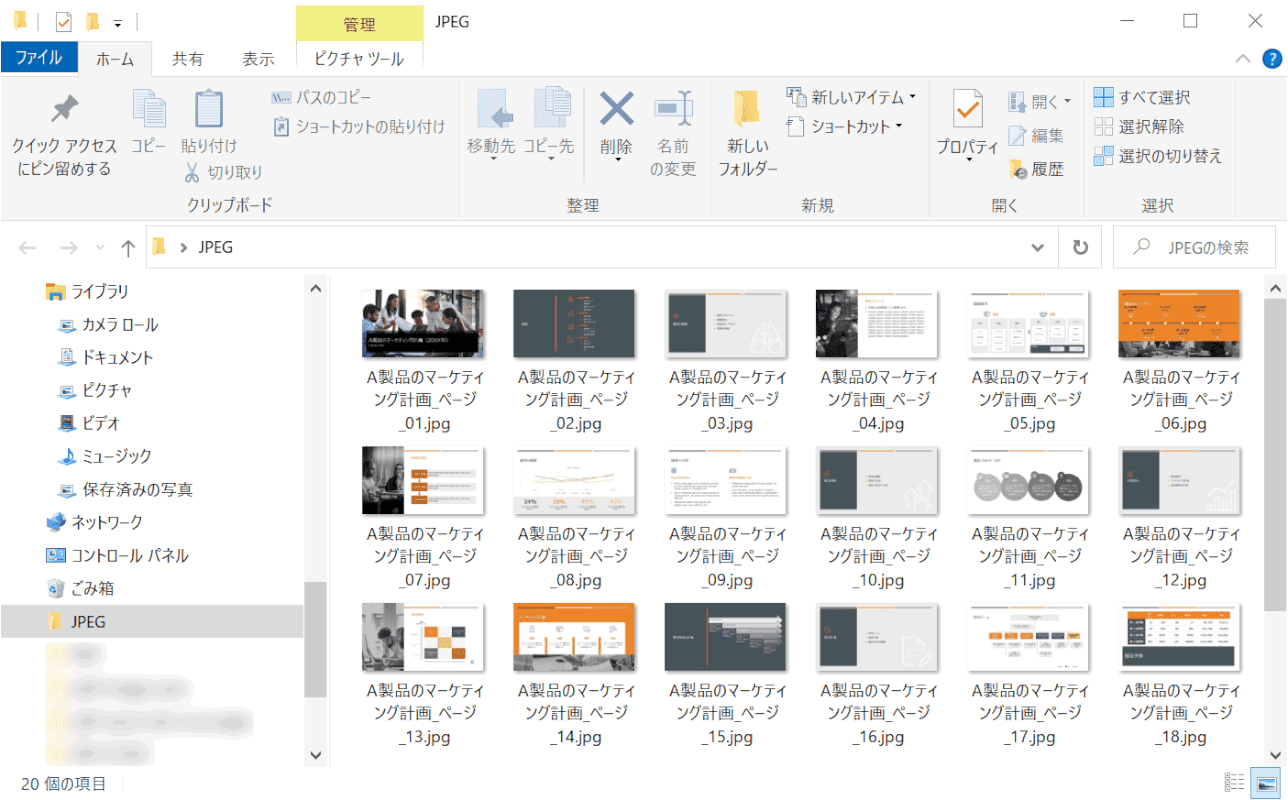Select Music (ミュージック) library
The height and width of the screenshot is (800, 1288).
(x=104, y=456)
